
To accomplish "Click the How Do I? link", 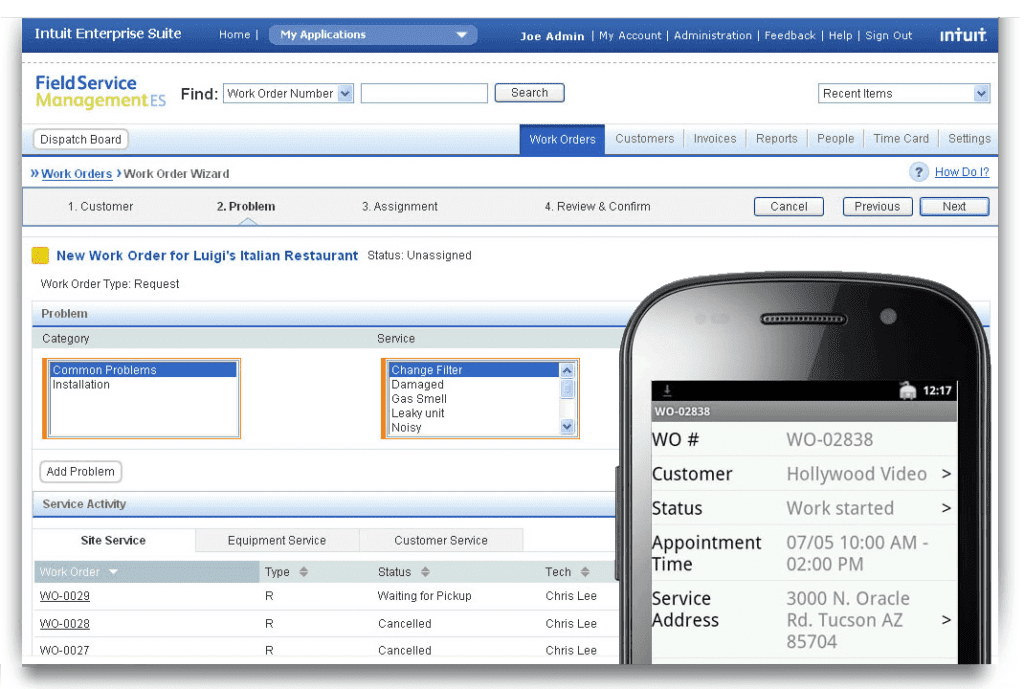I will [962, 172].
